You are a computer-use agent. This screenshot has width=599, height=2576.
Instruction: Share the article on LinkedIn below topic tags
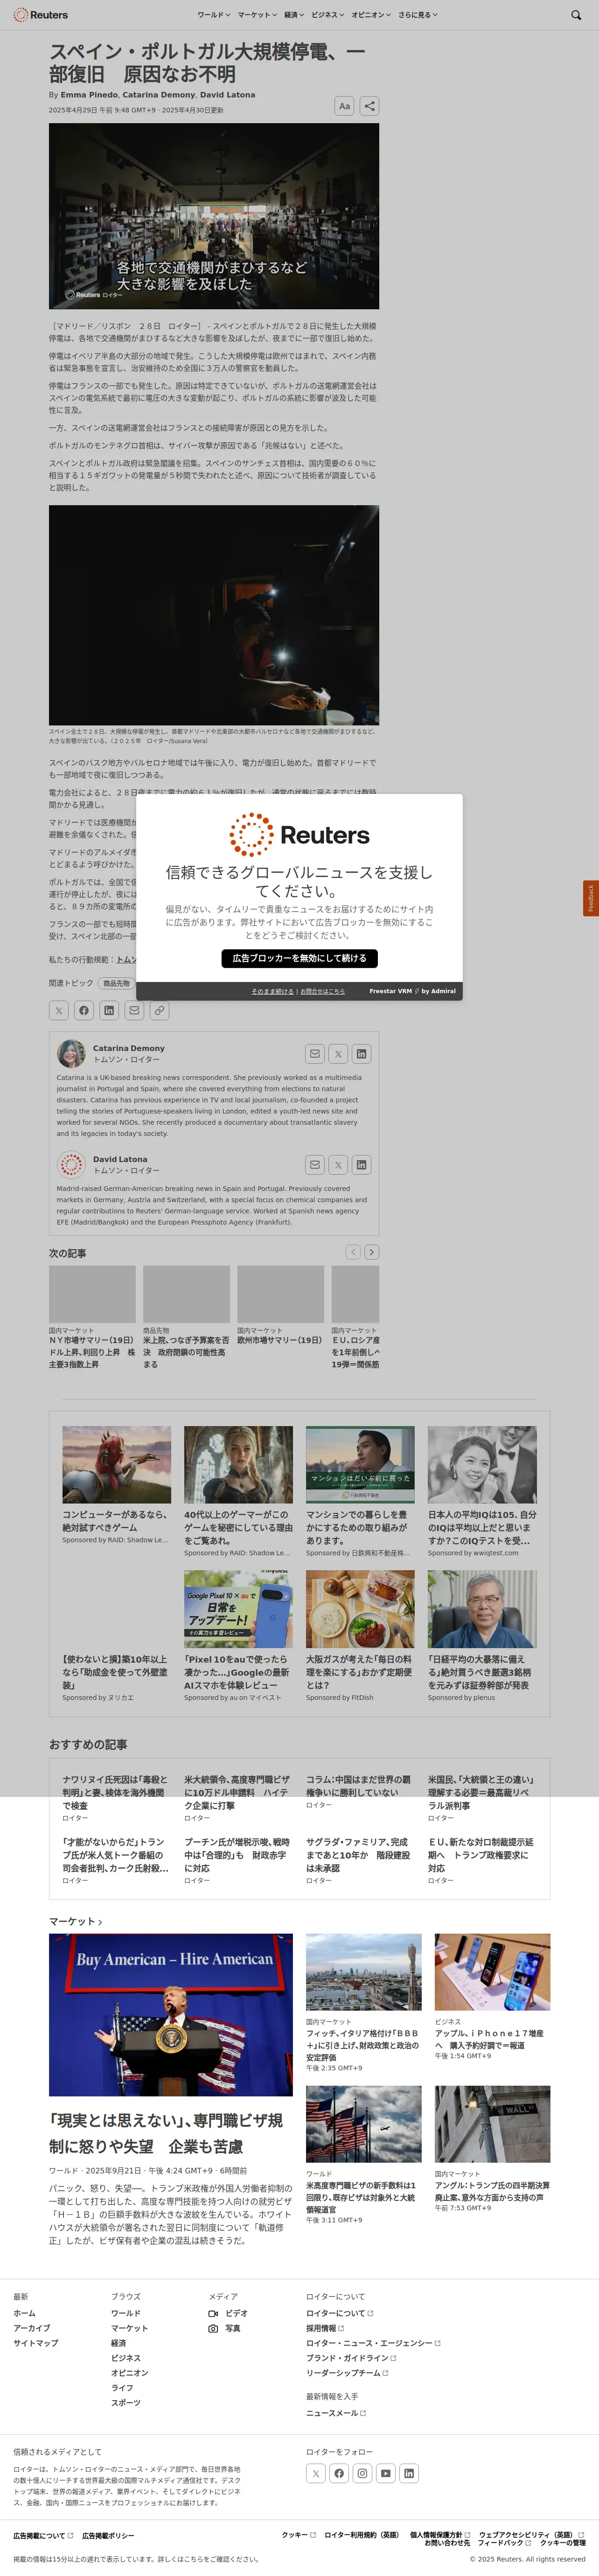[x=109, y=1010]
